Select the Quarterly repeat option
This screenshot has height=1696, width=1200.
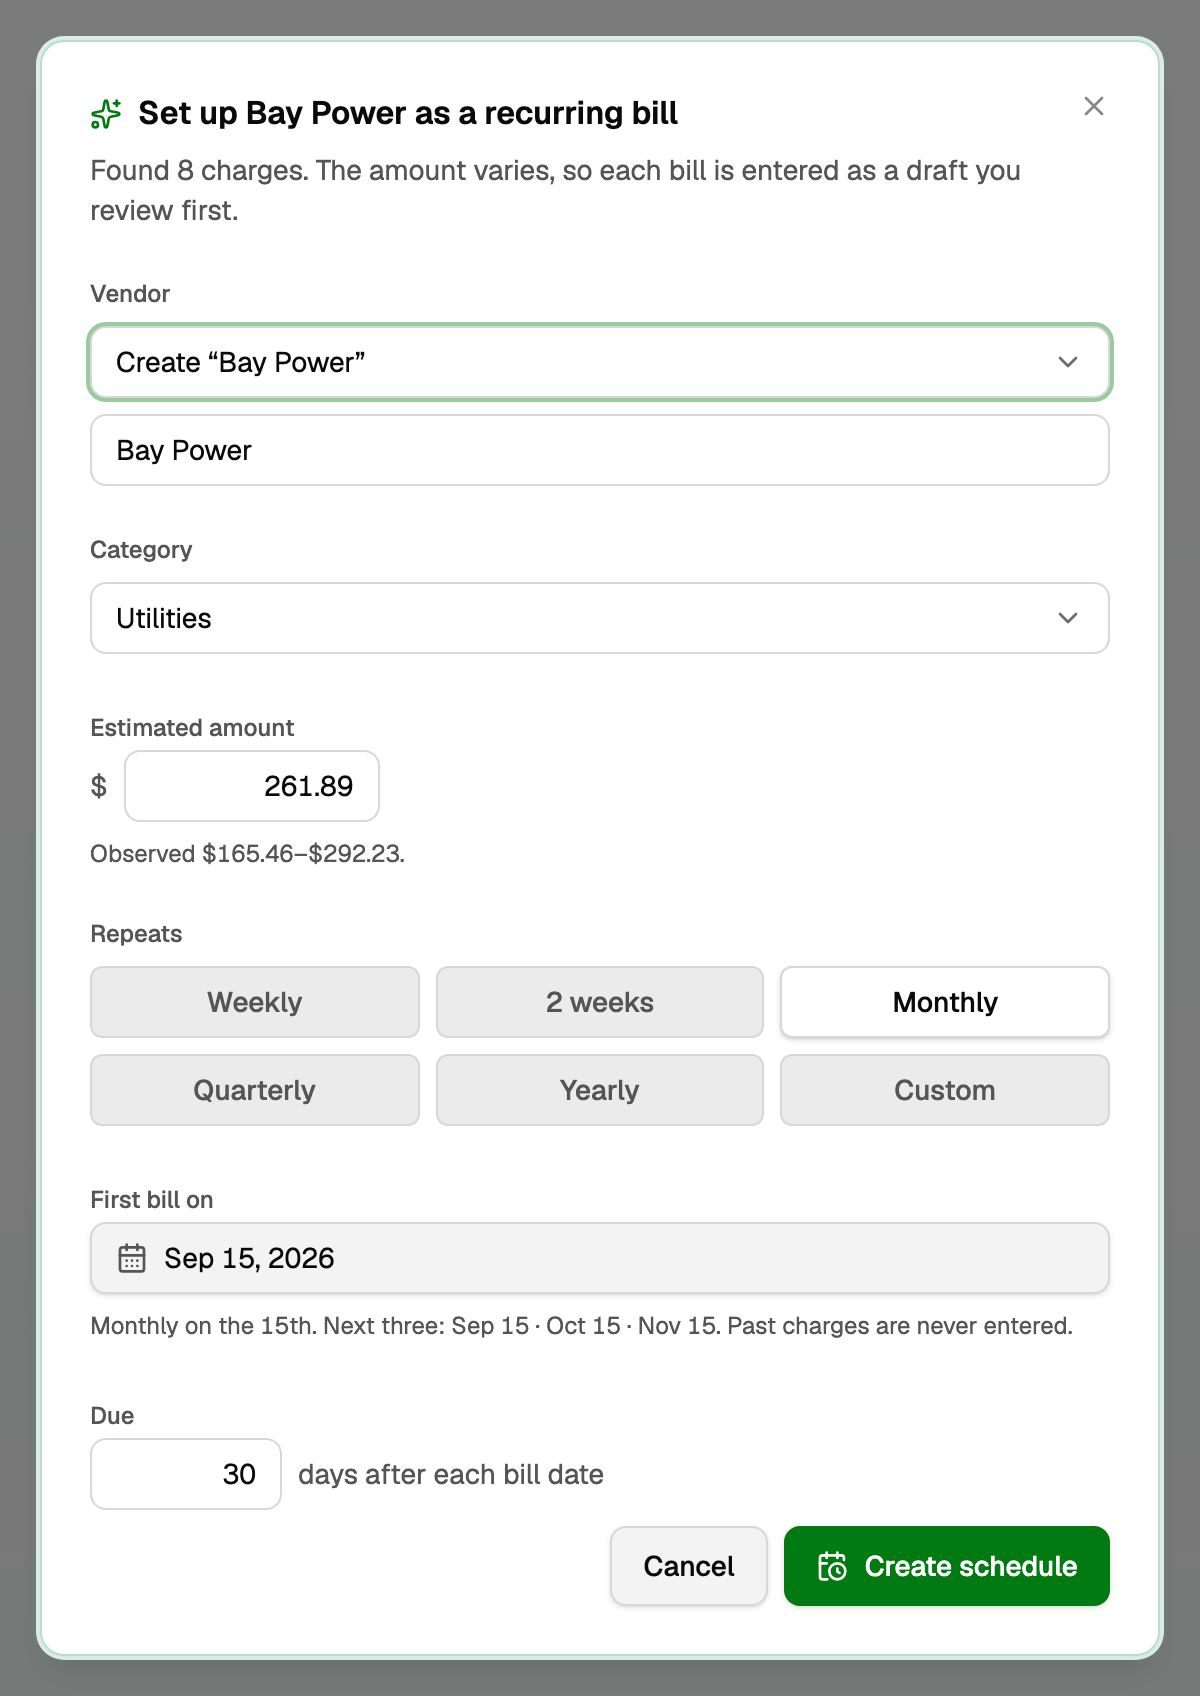[x=255, y=1090]
